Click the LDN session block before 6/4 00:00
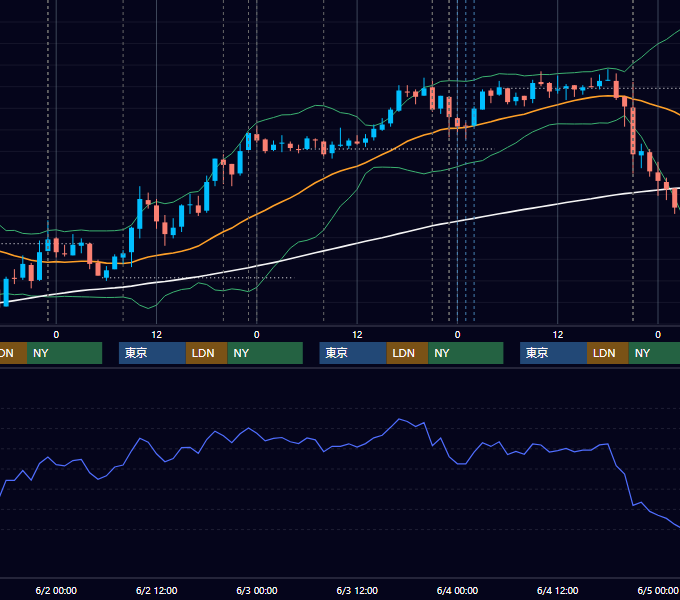Screen dimensions: 680x600 407,353
